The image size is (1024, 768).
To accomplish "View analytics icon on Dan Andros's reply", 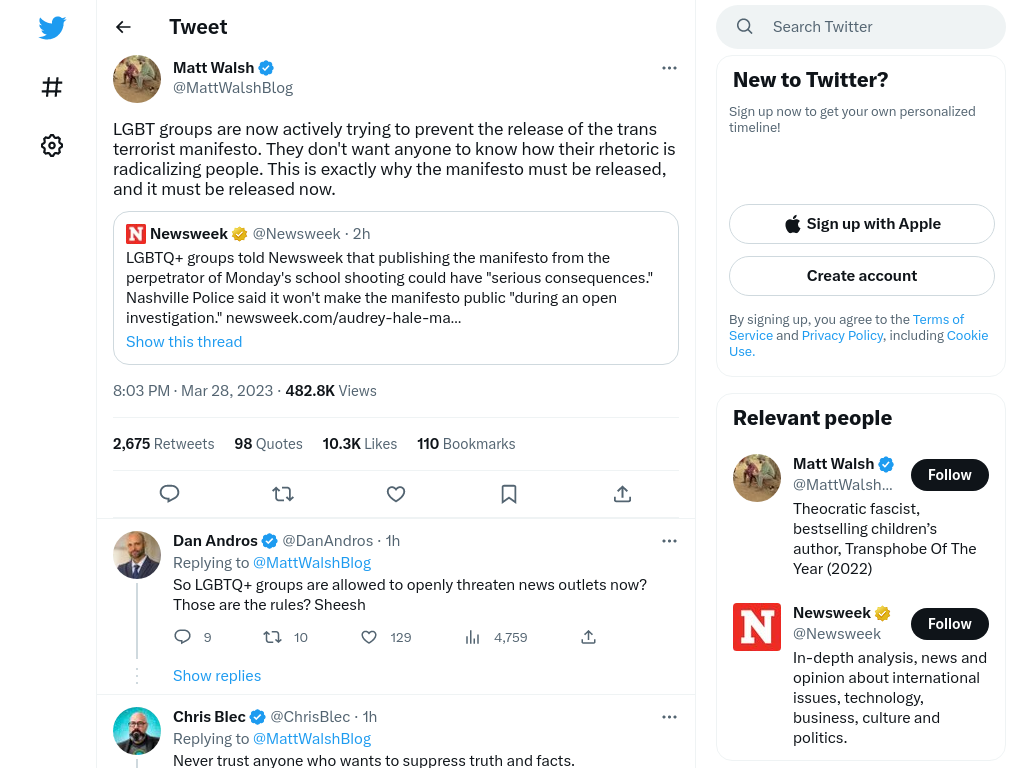I will click(x=472, y=637).
